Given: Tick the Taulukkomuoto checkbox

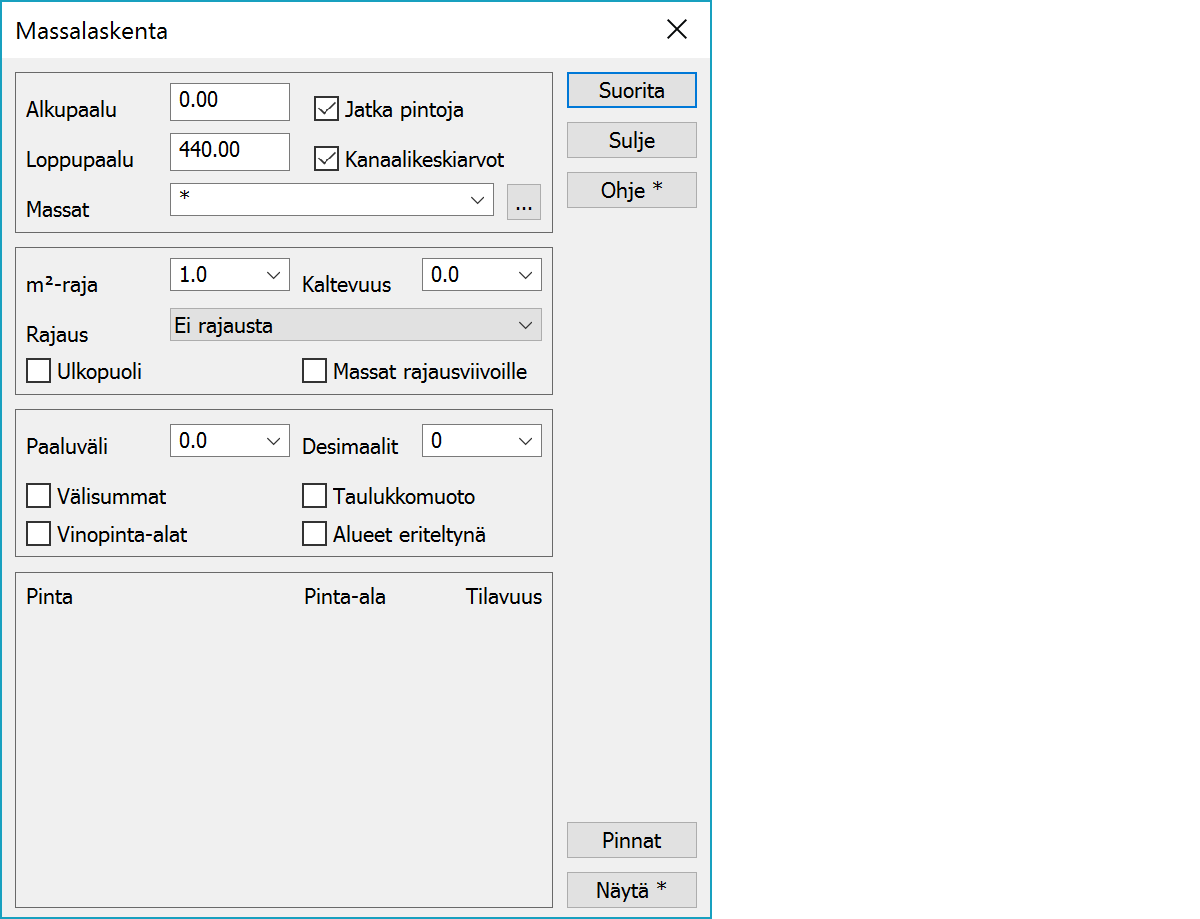Looking at the screenshot, I should pyautogui.click(x=315, y=496).
